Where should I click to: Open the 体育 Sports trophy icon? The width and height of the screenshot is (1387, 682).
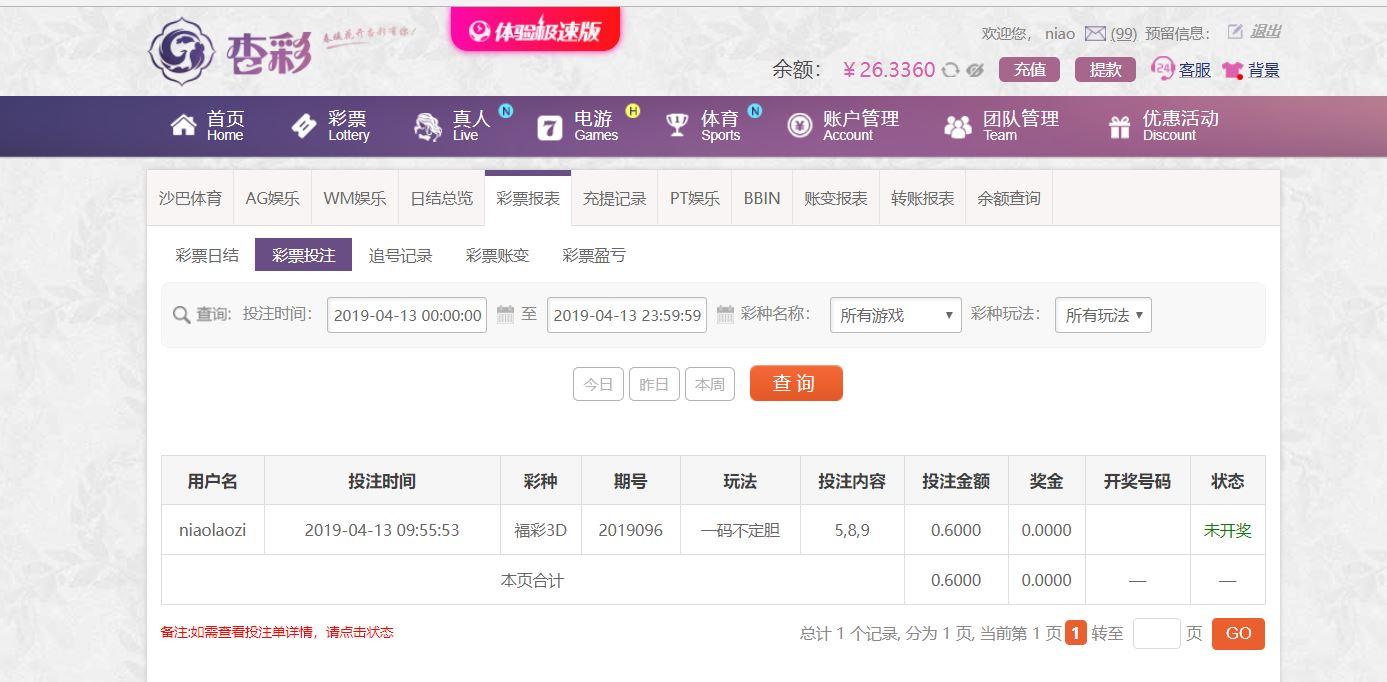677,126
